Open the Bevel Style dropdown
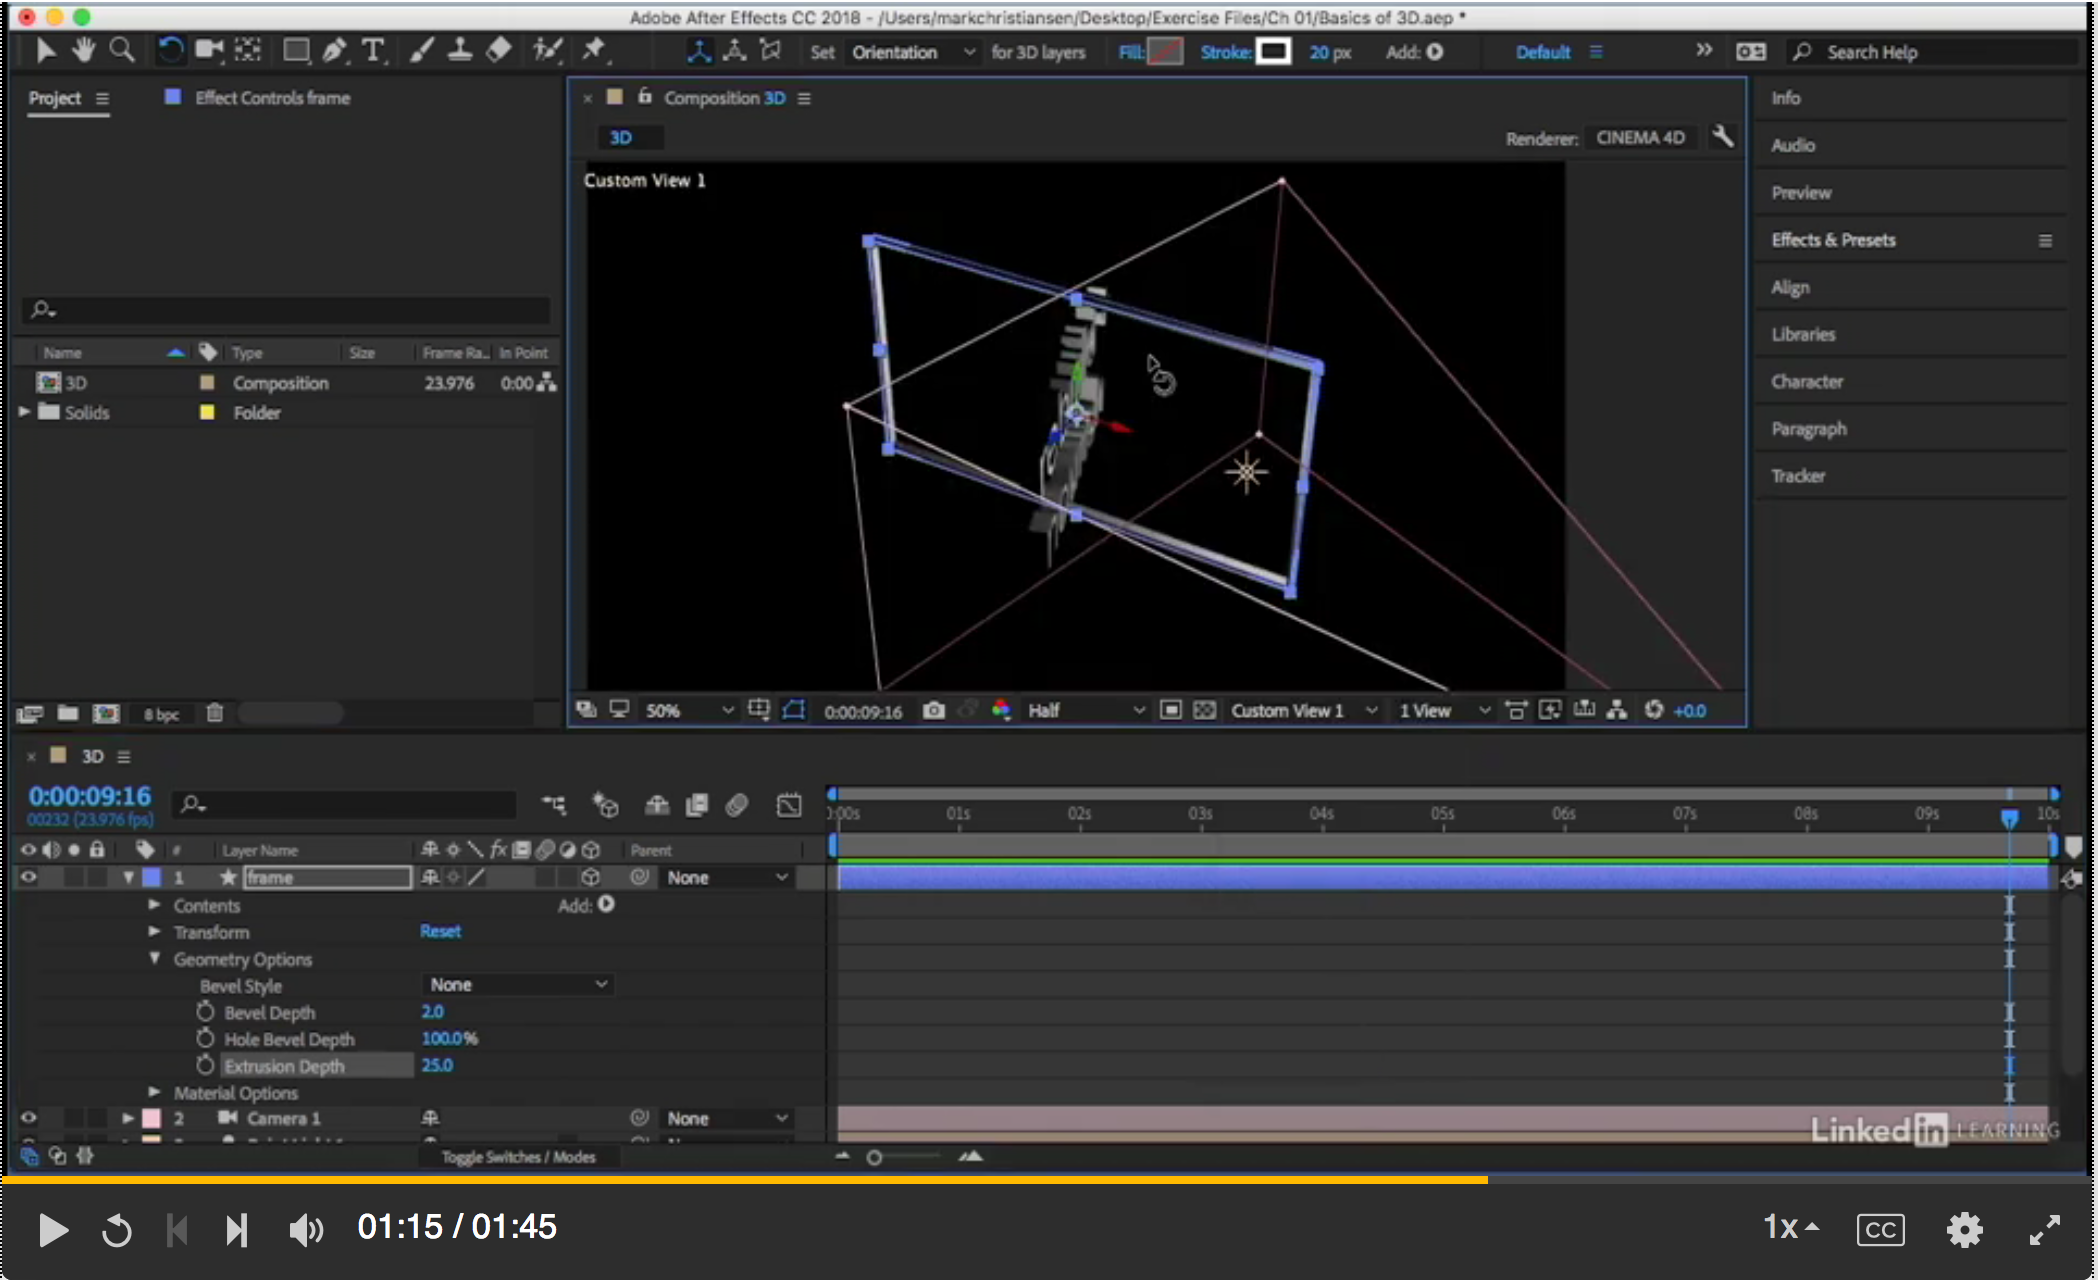Viewport: 2098px width, 1280px height. coord(517,984)
